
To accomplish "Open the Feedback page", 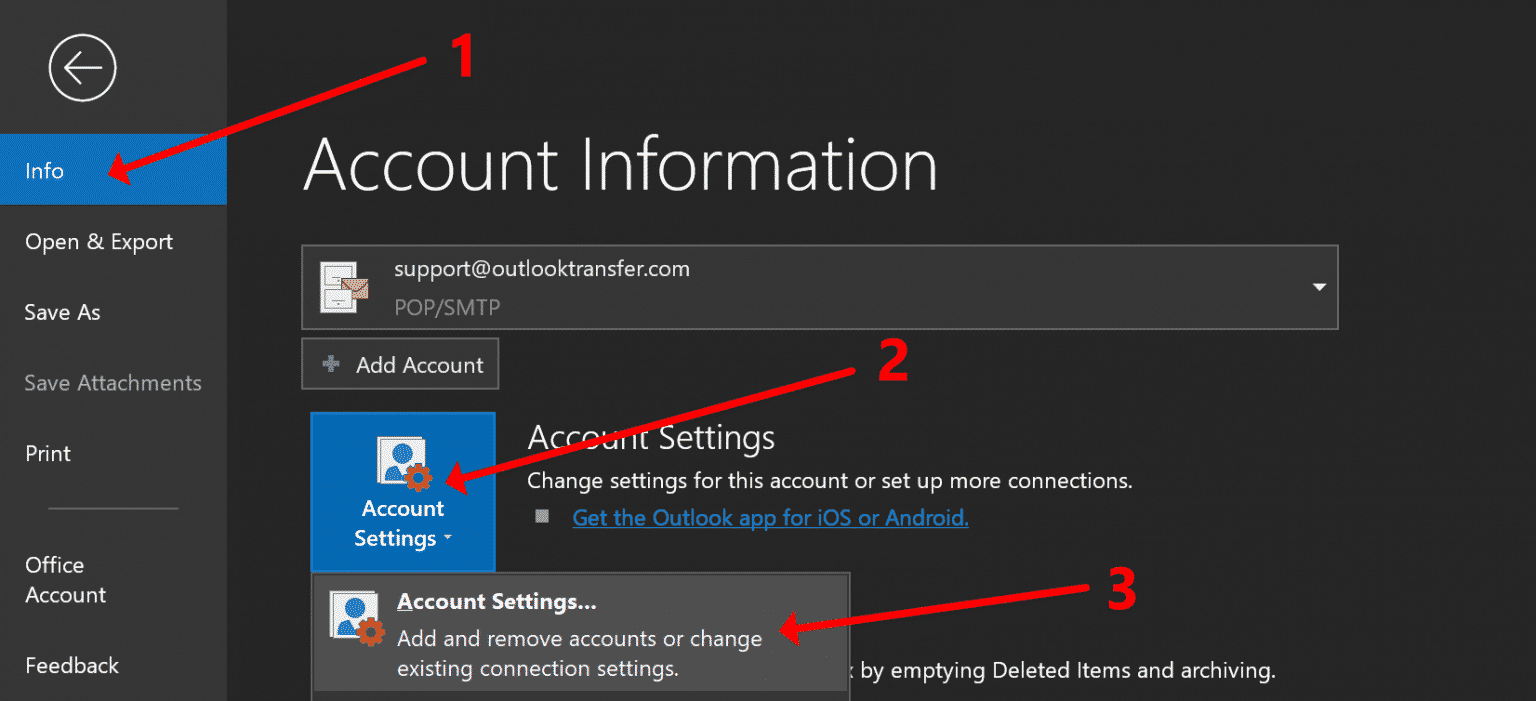I will 72,665.
